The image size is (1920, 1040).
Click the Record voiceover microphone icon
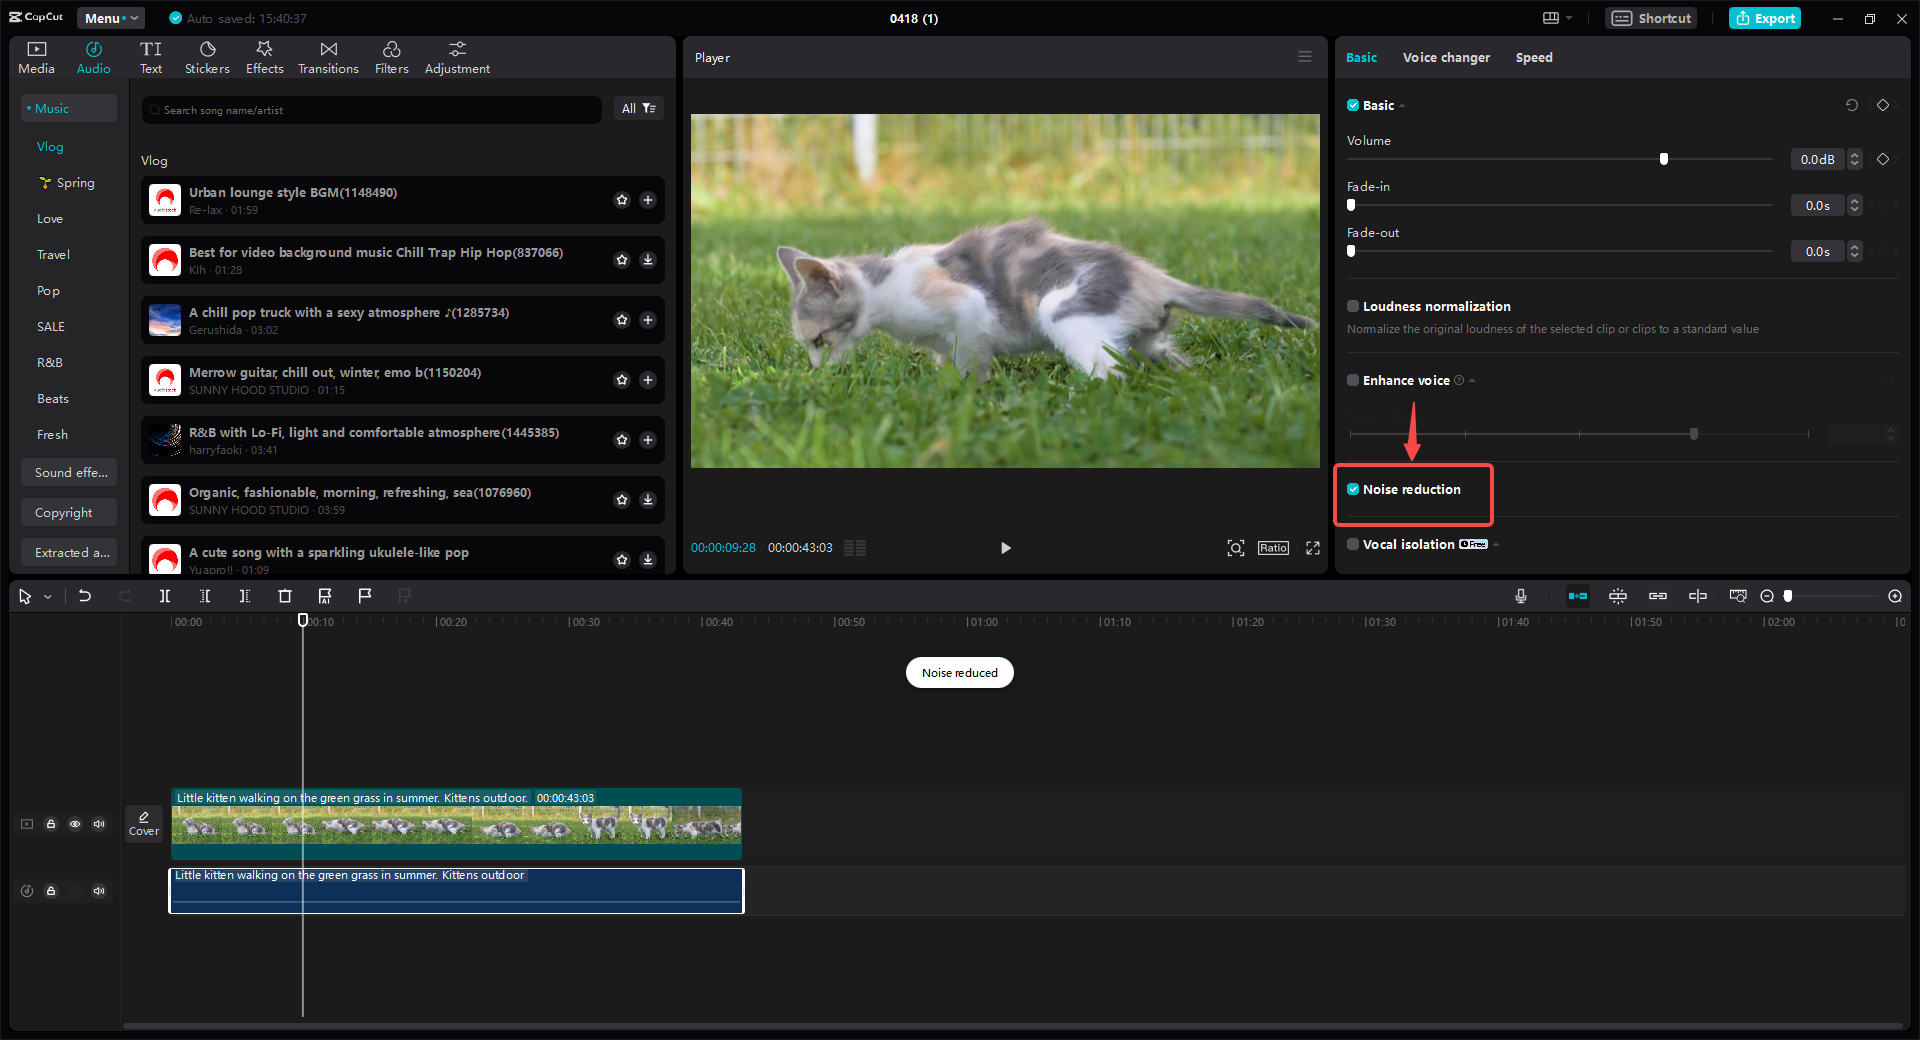[1520, 596]
